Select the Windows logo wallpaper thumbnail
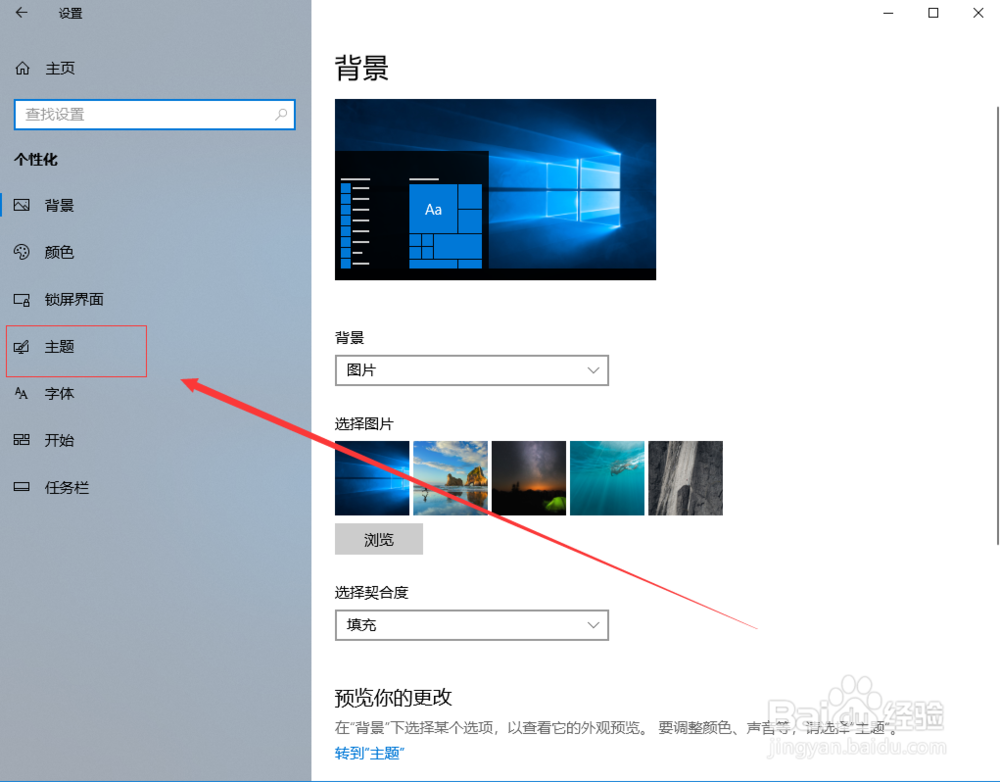Image resolution: width=1000 pixels, height=782 pixels. (x=372, y=478)
